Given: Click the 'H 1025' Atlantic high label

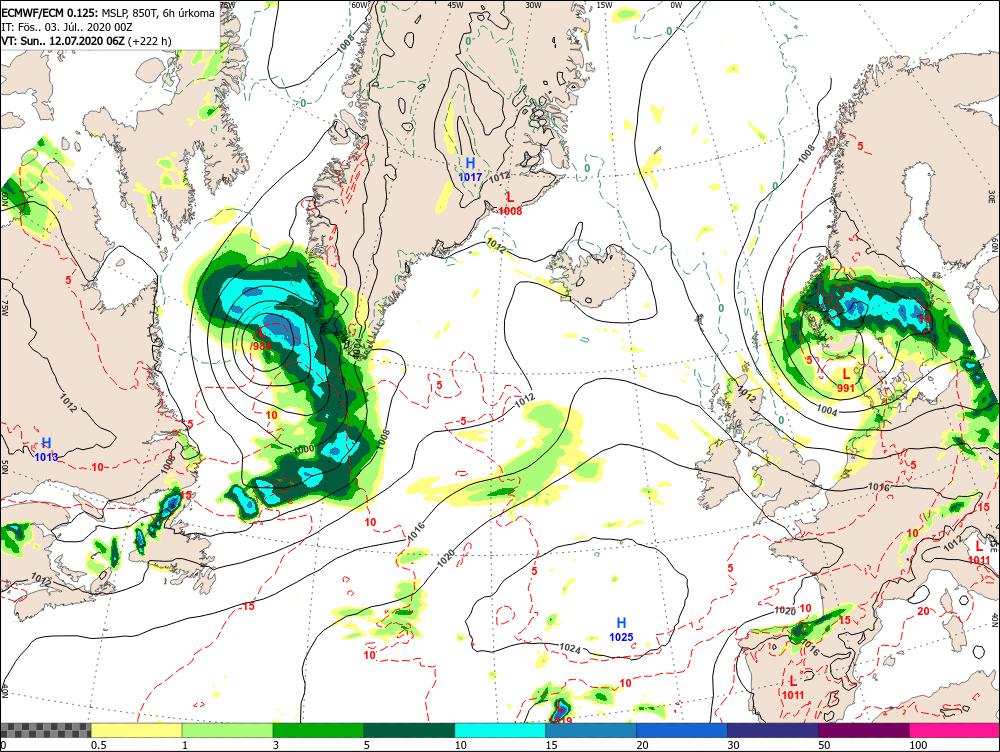Looking at the screenshot, I should click(x=621, y=630).
